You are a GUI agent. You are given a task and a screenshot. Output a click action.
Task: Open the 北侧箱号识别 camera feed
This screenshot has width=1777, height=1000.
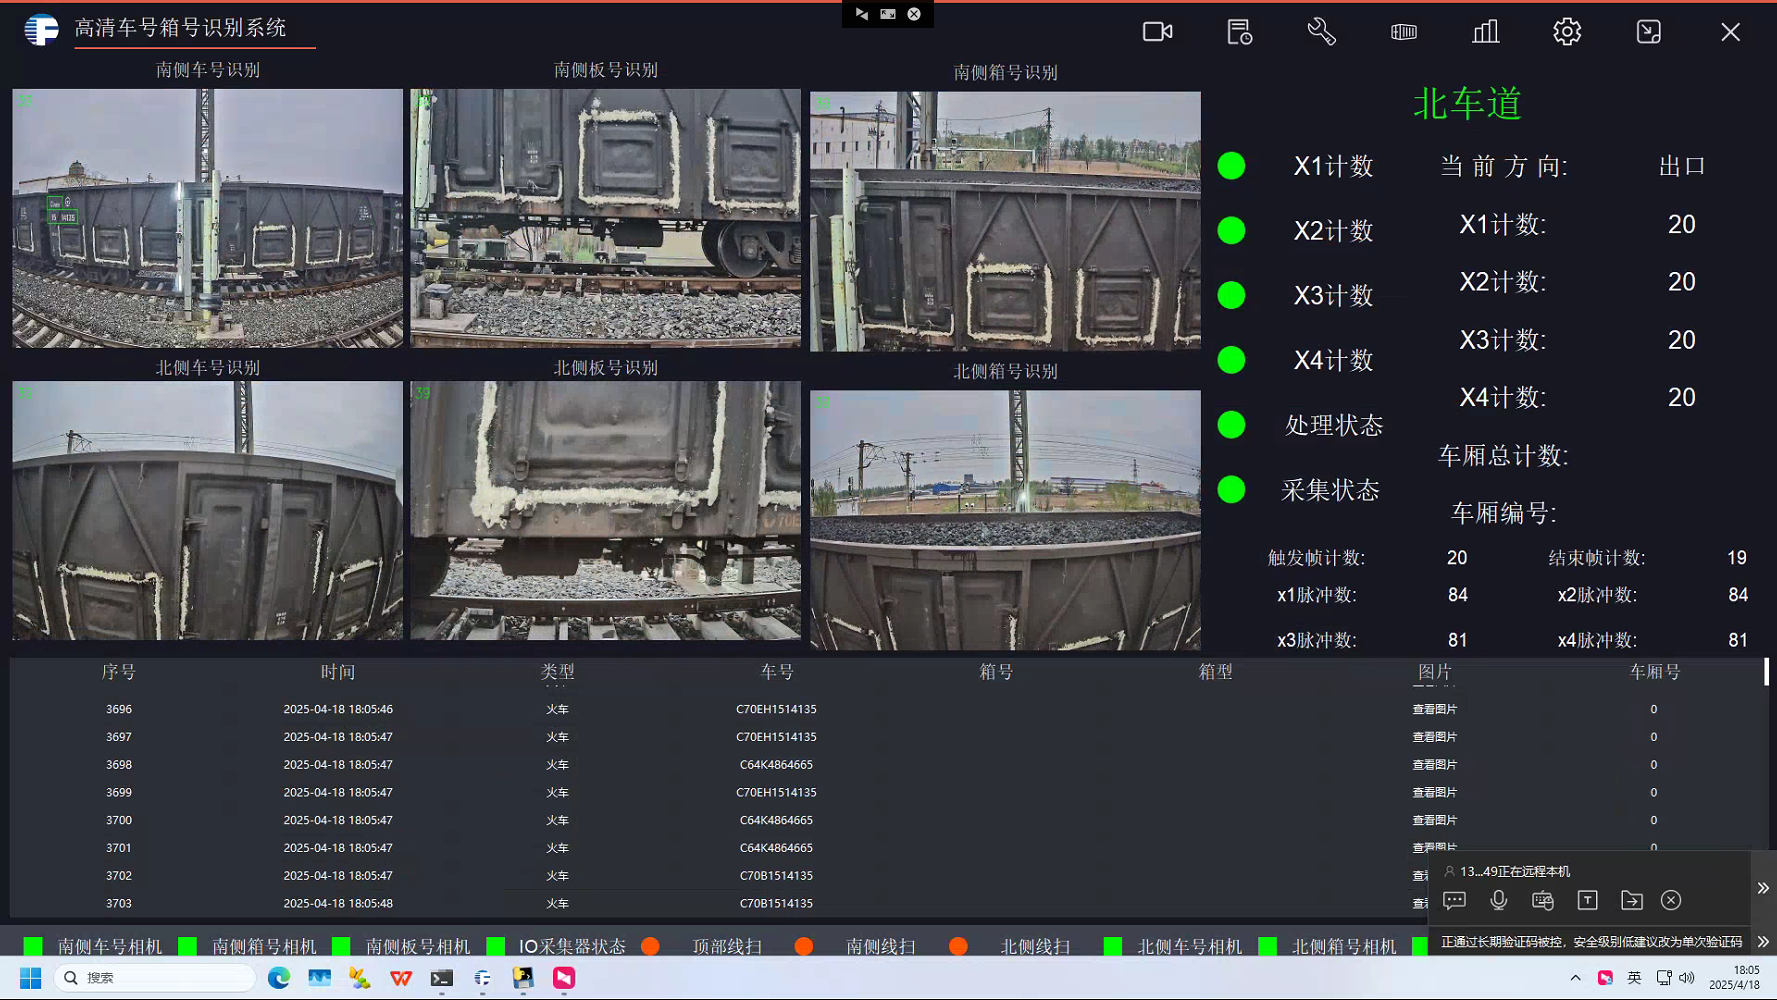[1005, 520]
